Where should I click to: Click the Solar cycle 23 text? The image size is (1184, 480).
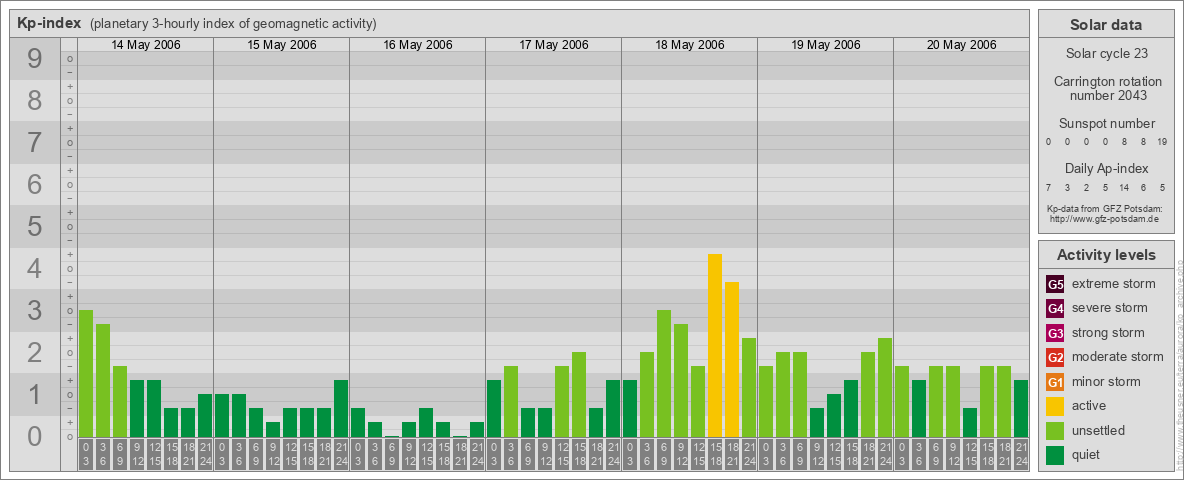[x=1106, y=54]
